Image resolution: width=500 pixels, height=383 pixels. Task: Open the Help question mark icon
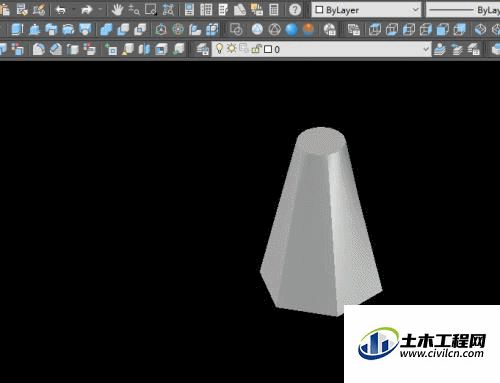pos(295,10)
